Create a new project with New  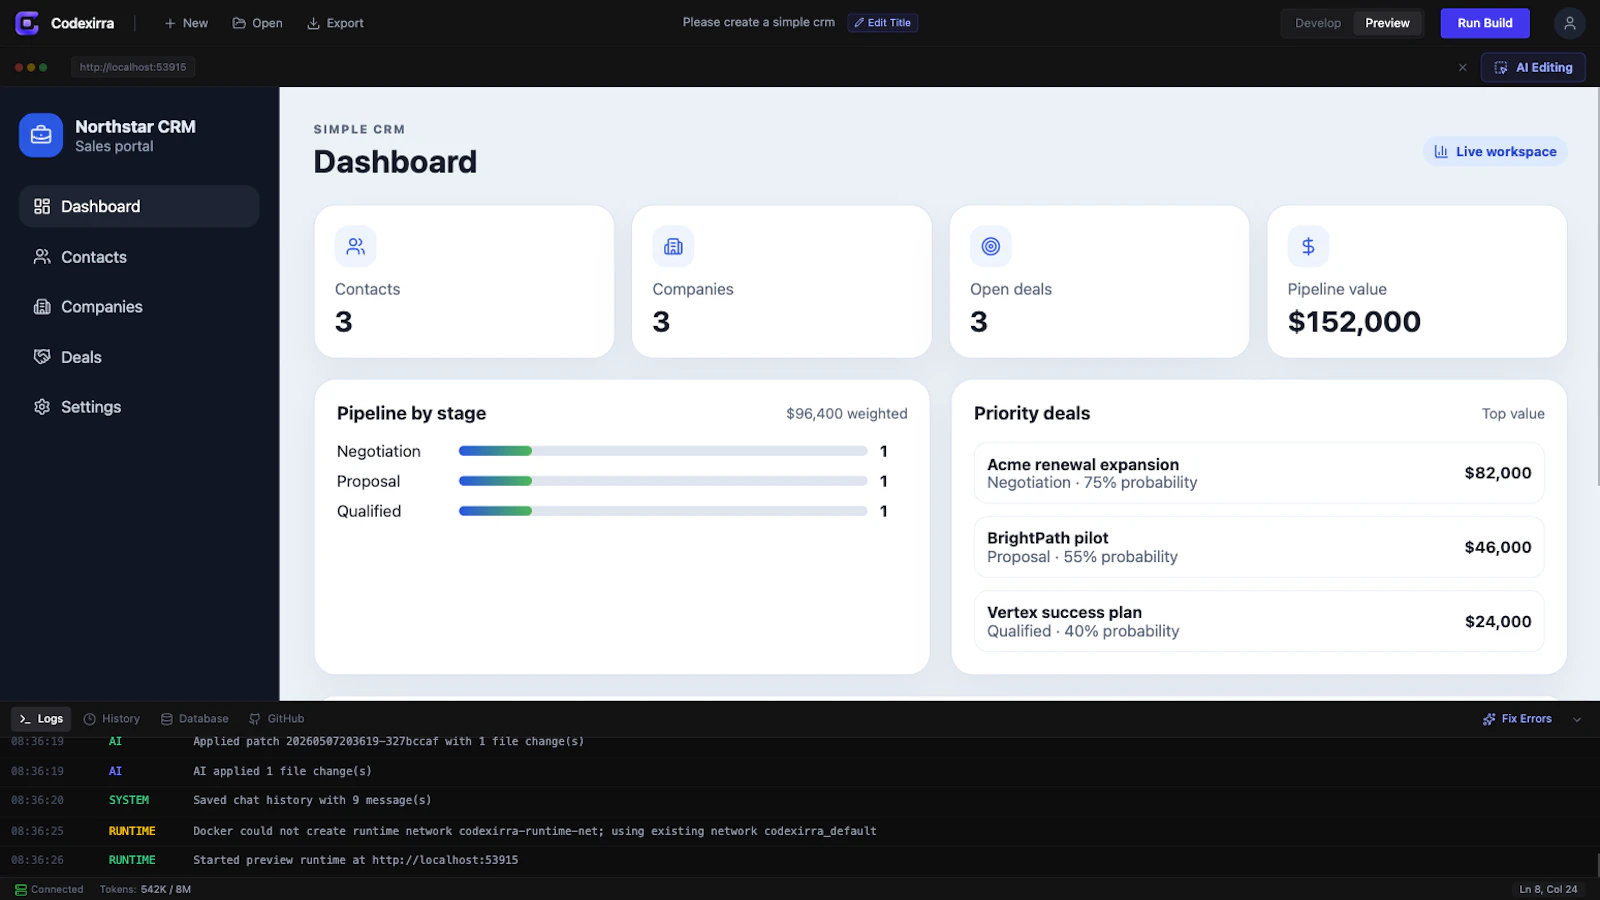pos(186,23)
